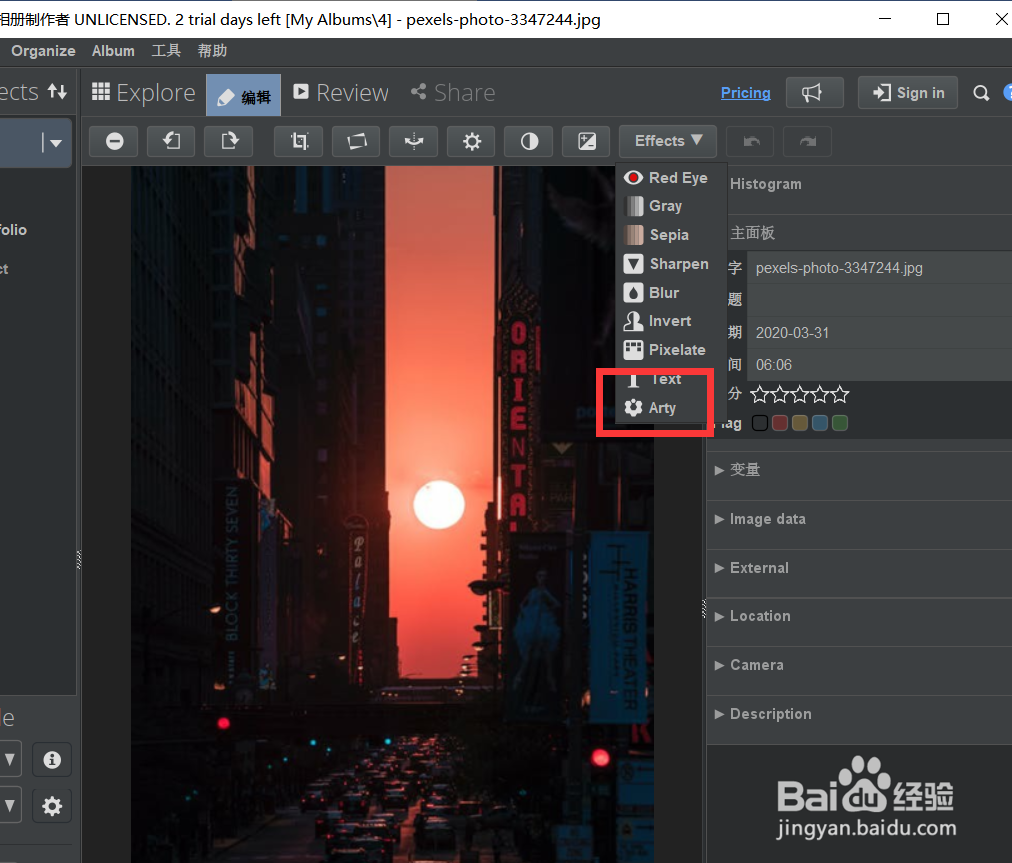
Task: Open the Organize menu
Action: (x=43, y=51)
